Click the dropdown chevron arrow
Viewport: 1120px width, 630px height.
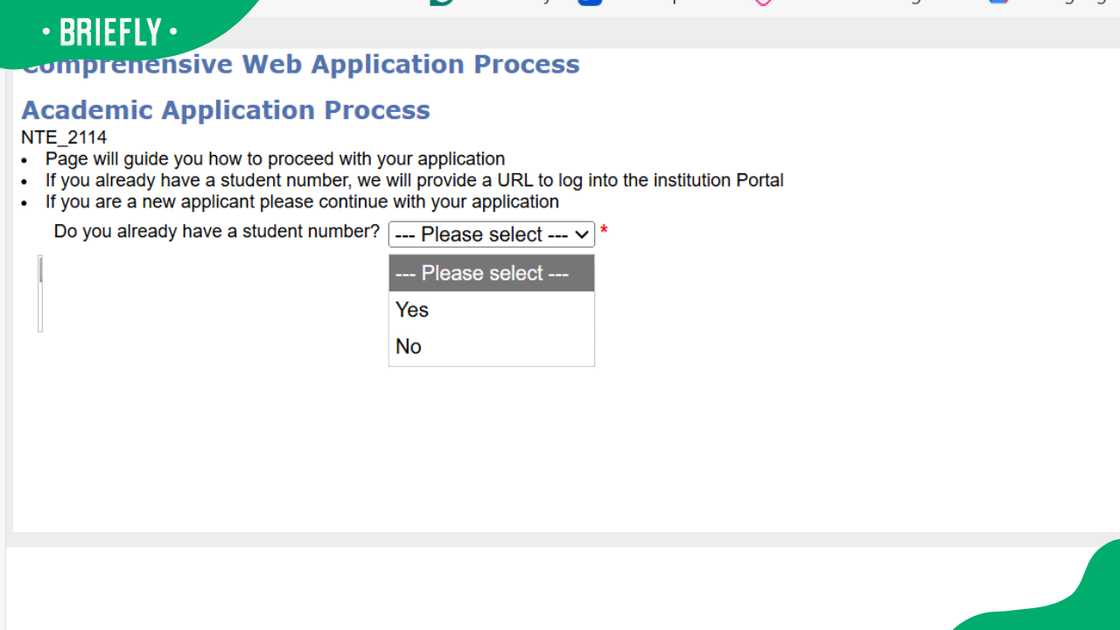coord(583,235)
